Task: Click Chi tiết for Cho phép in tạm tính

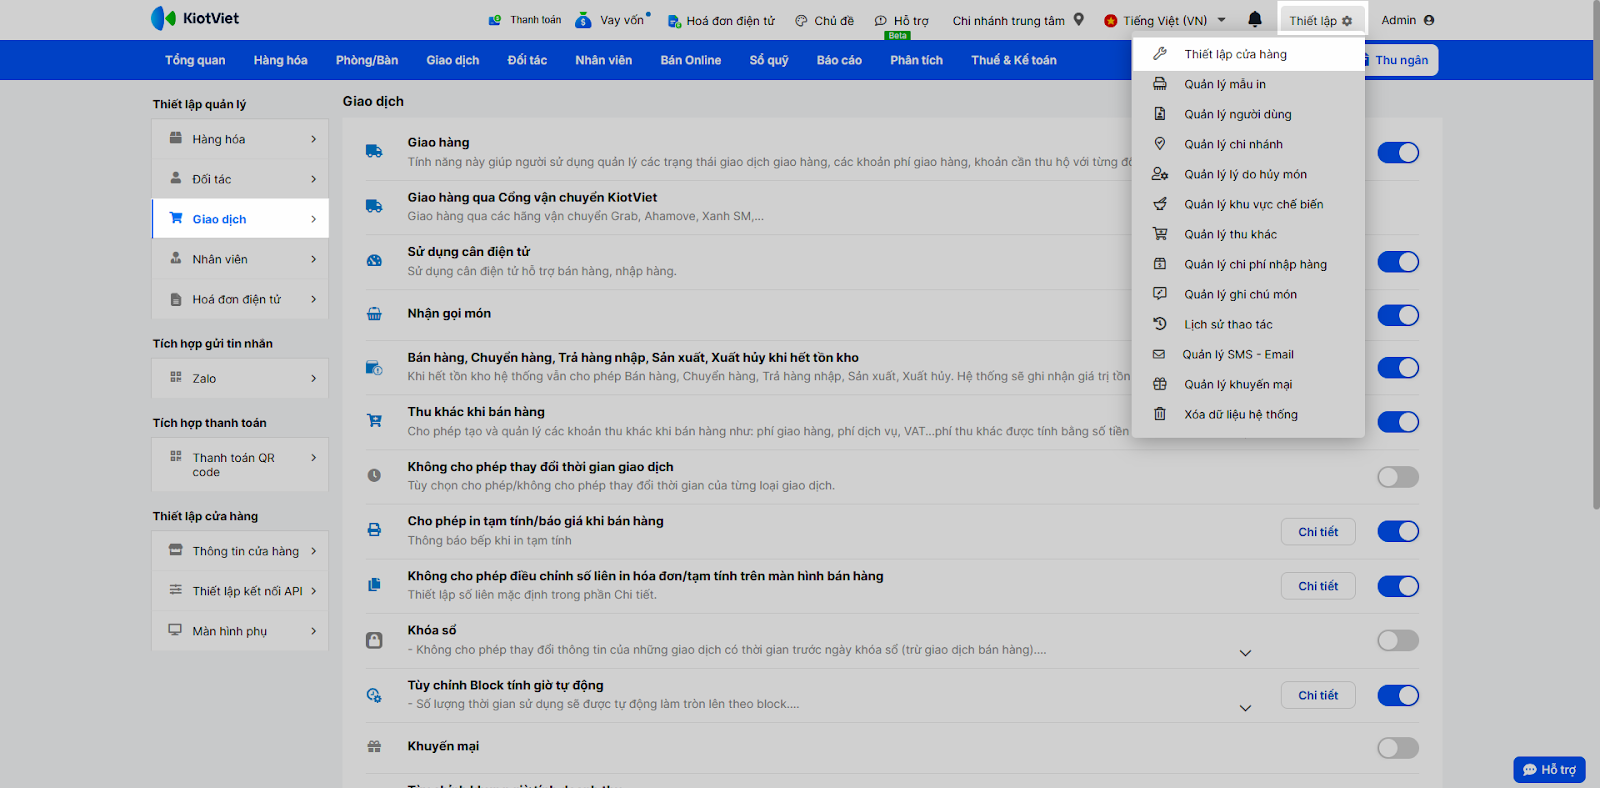Action: coord(1318,532)
